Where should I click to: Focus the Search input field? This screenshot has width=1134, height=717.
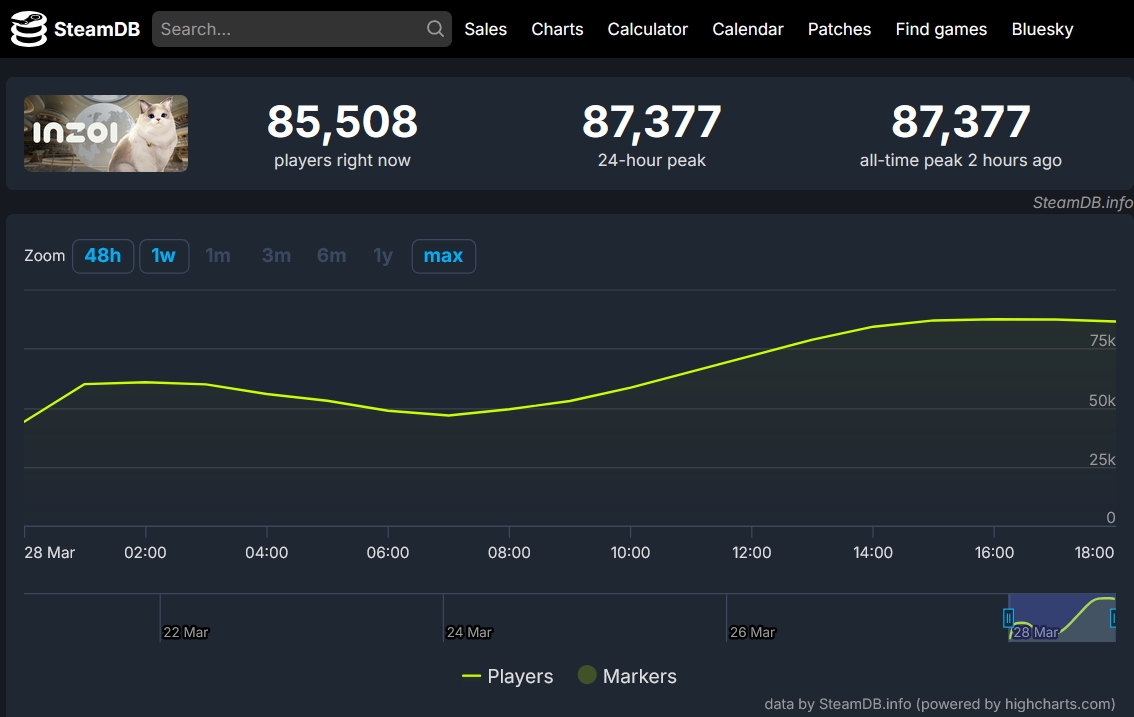tap(290, 29)
